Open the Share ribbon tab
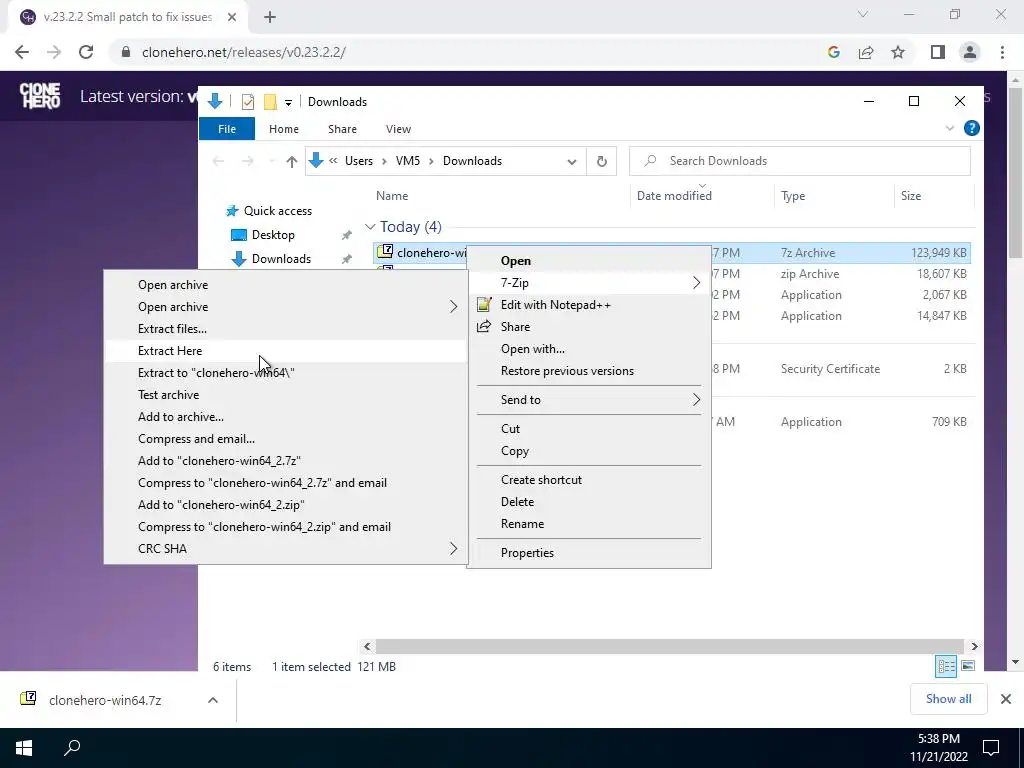This screenshot has height=768, width=1024. click(x=342, y=129)
